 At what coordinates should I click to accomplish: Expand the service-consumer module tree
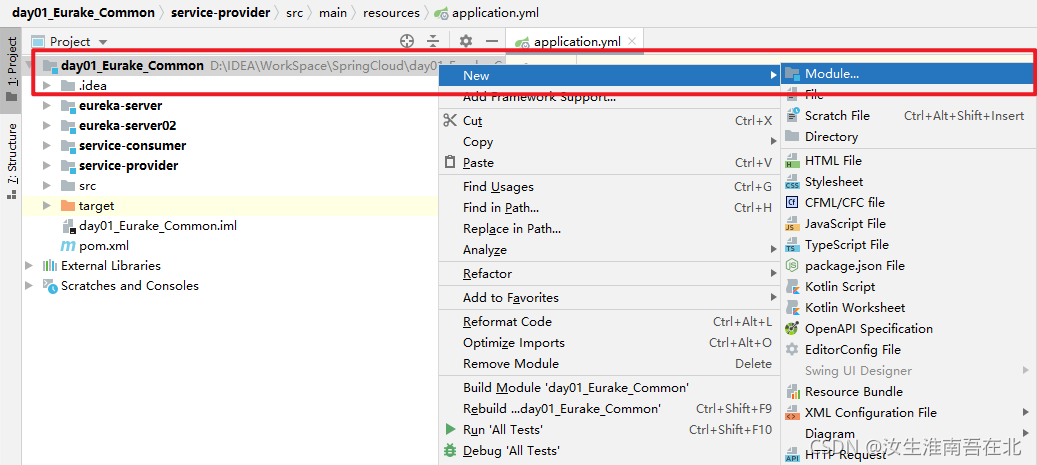pyautogui.click(x=47, y=146)
